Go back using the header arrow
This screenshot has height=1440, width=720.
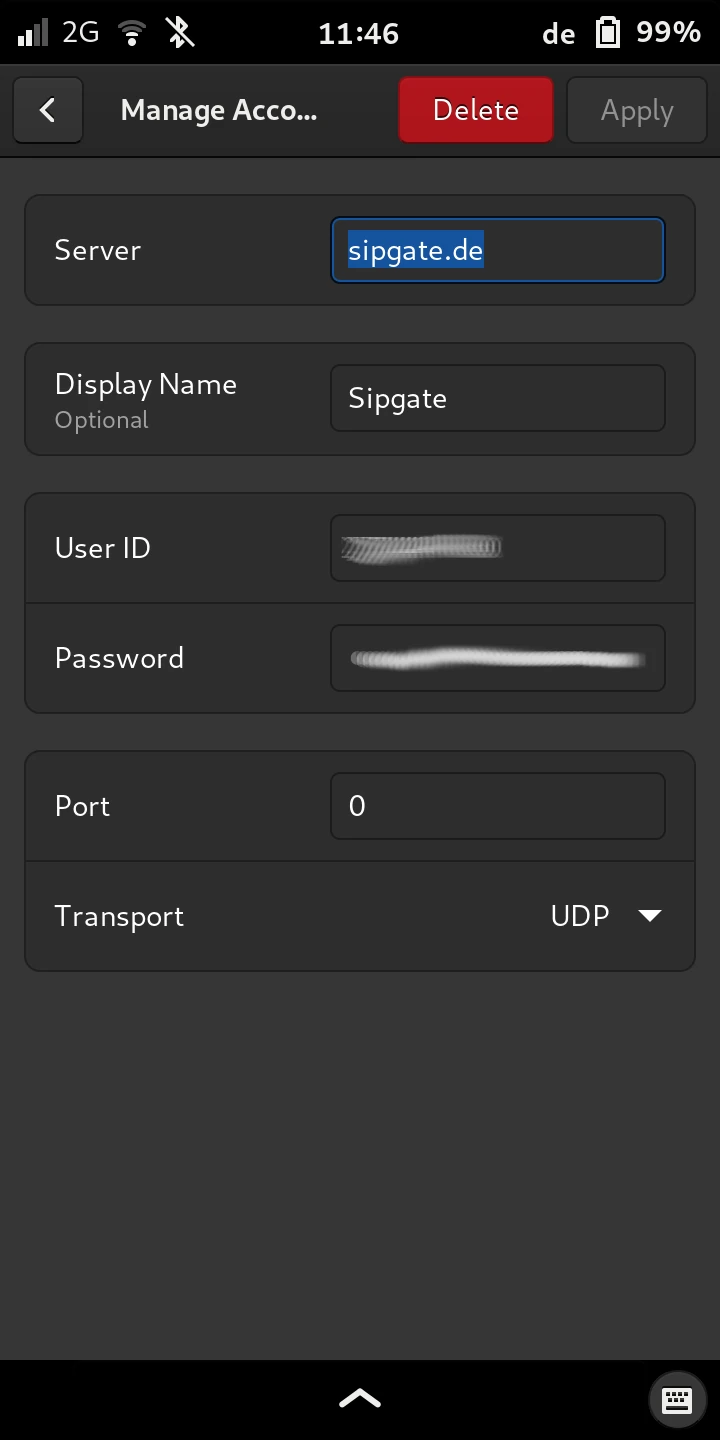coord(47,110)
